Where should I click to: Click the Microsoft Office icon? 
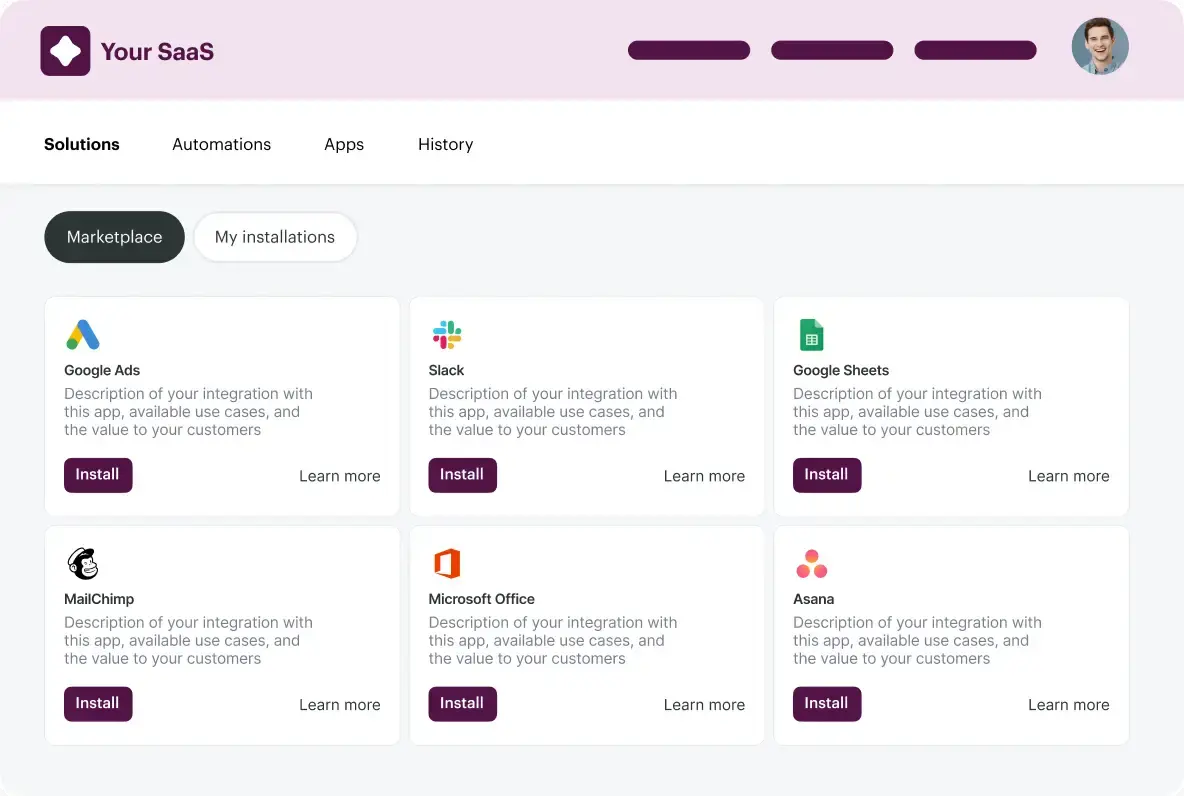point(447,564)
